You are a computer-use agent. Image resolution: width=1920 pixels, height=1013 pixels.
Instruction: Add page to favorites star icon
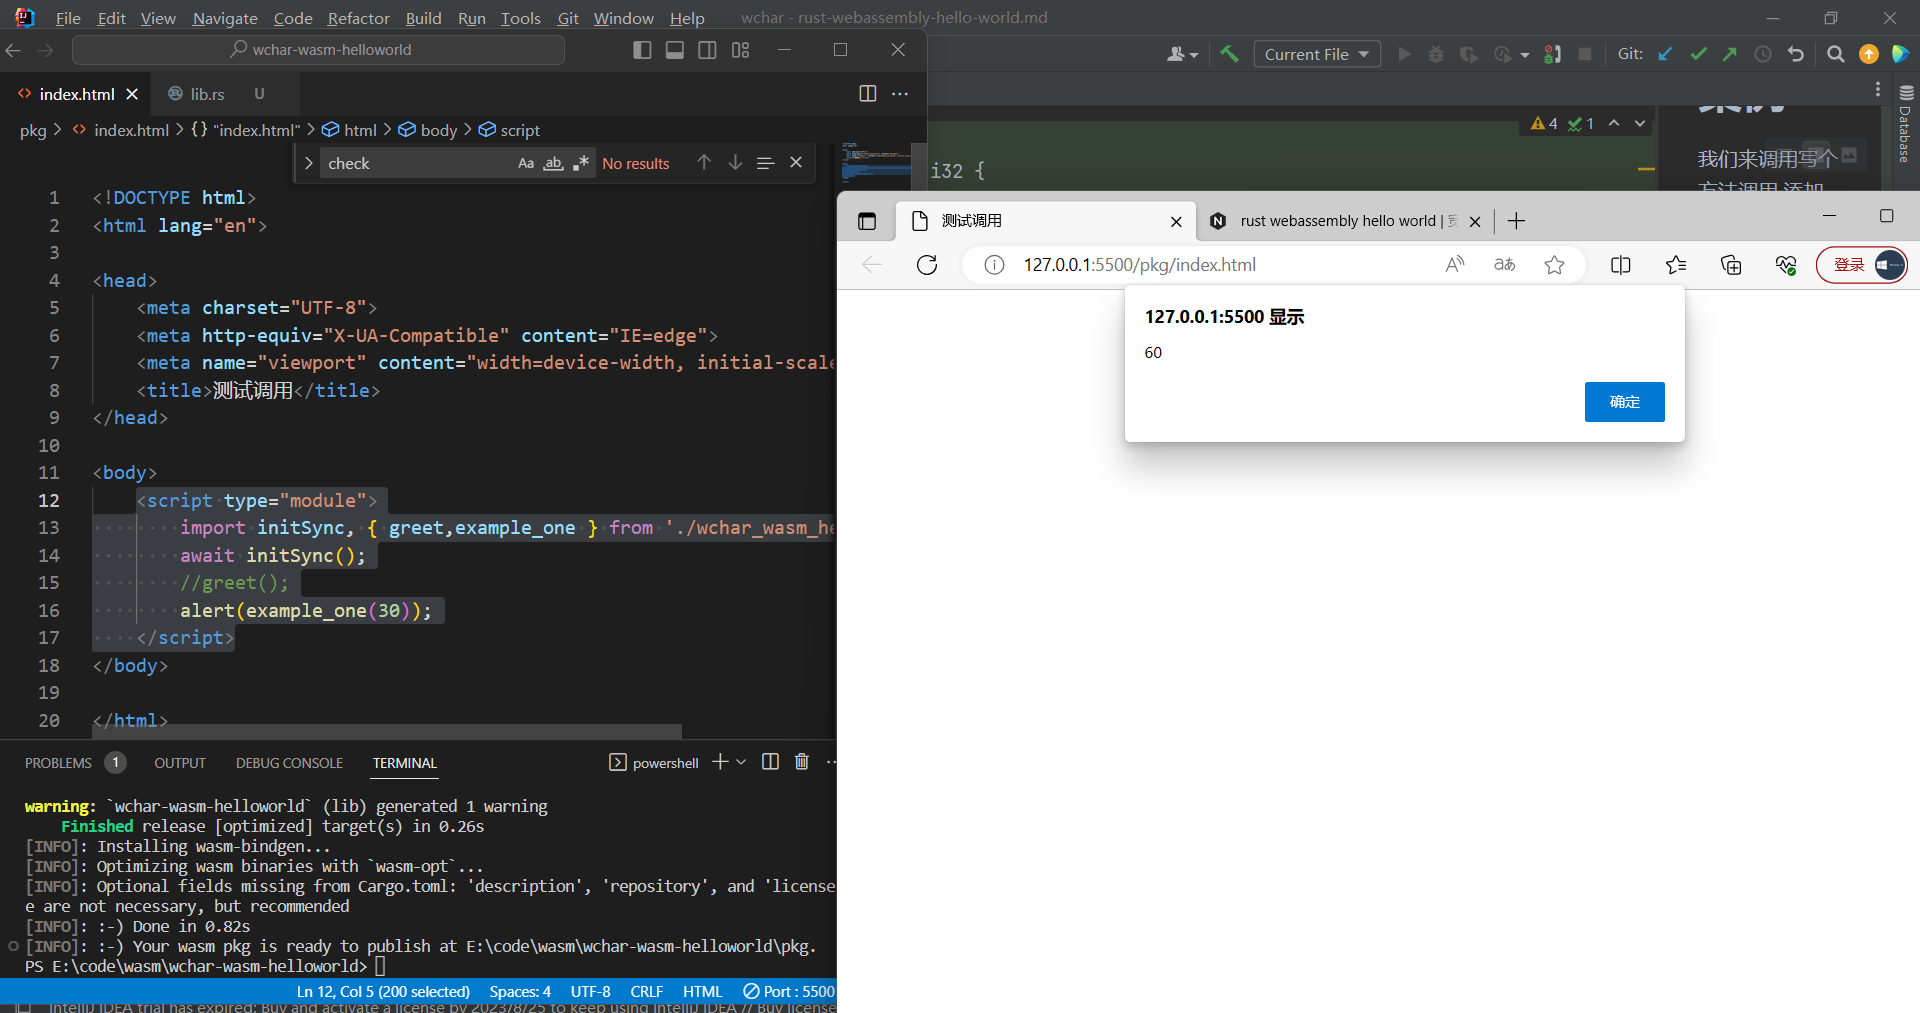(1554, 265)
